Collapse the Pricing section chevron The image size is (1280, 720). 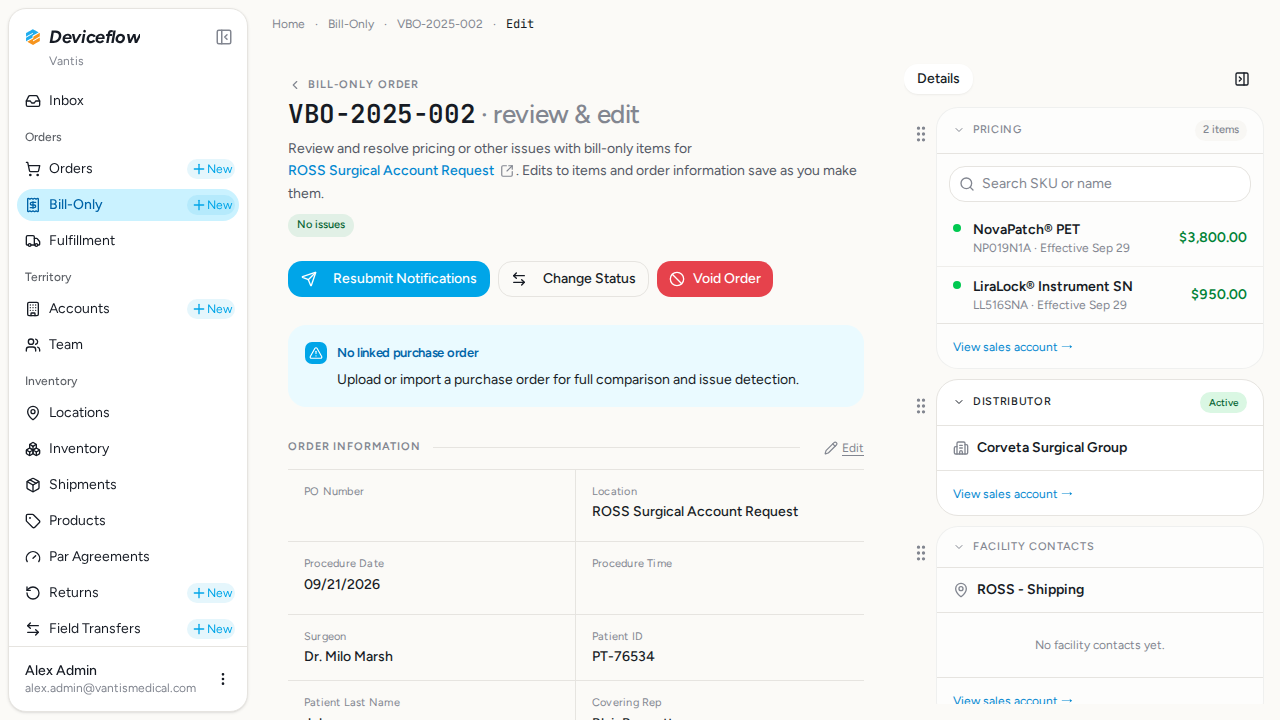(959, 130)
